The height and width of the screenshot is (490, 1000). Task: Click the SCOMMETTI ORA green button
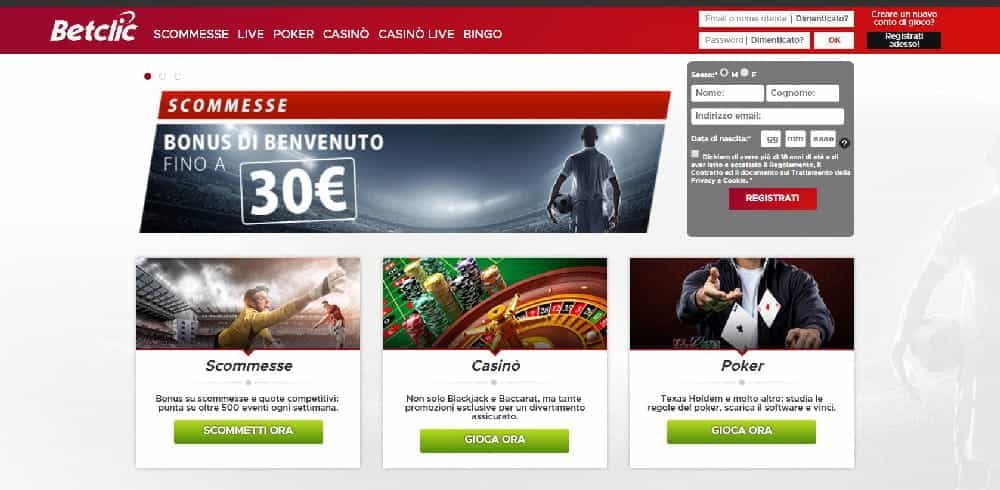click(248, 431)
